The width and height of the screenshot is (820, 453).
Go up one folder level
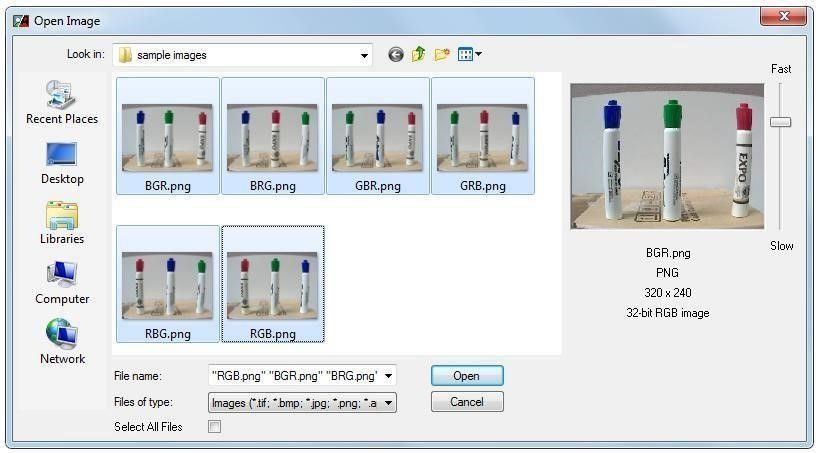coord(418,54)
